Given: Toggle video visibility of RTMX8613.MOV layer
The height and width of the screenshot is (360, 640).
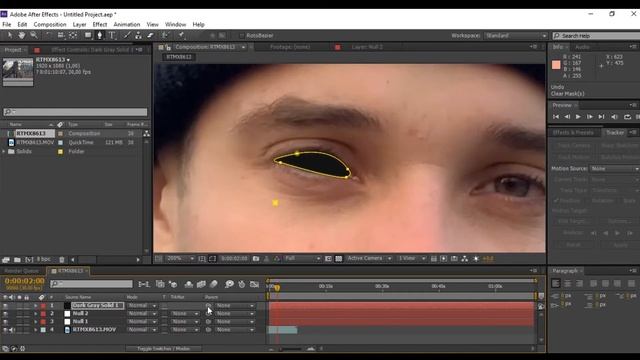Looking at the screenshot, I should coord(5,330).
